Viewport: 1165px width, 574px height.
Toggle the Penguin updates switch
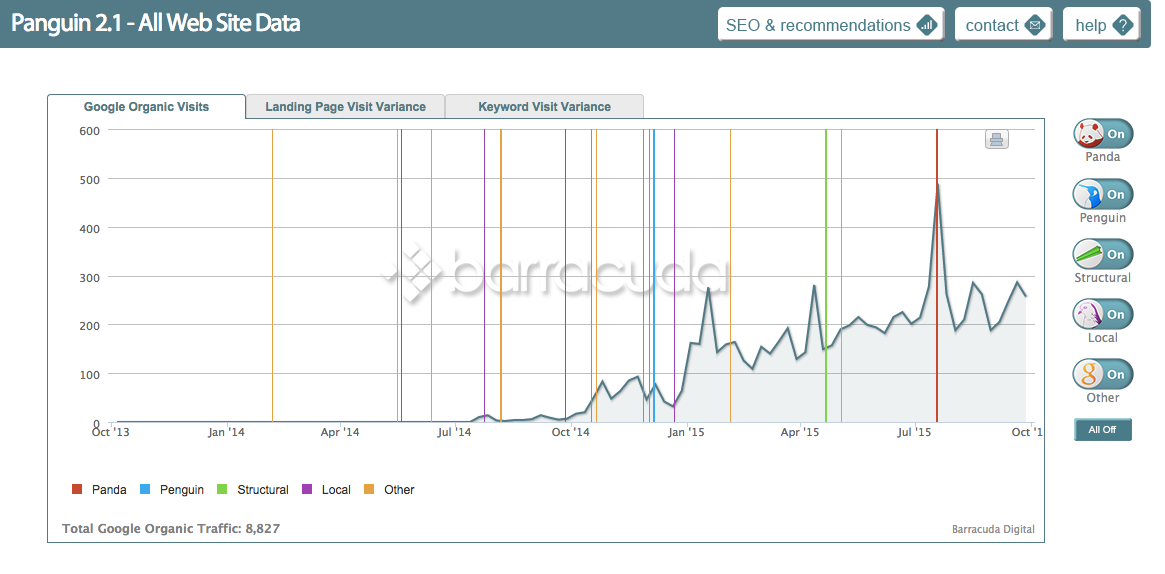click(x=1102, y=194)
